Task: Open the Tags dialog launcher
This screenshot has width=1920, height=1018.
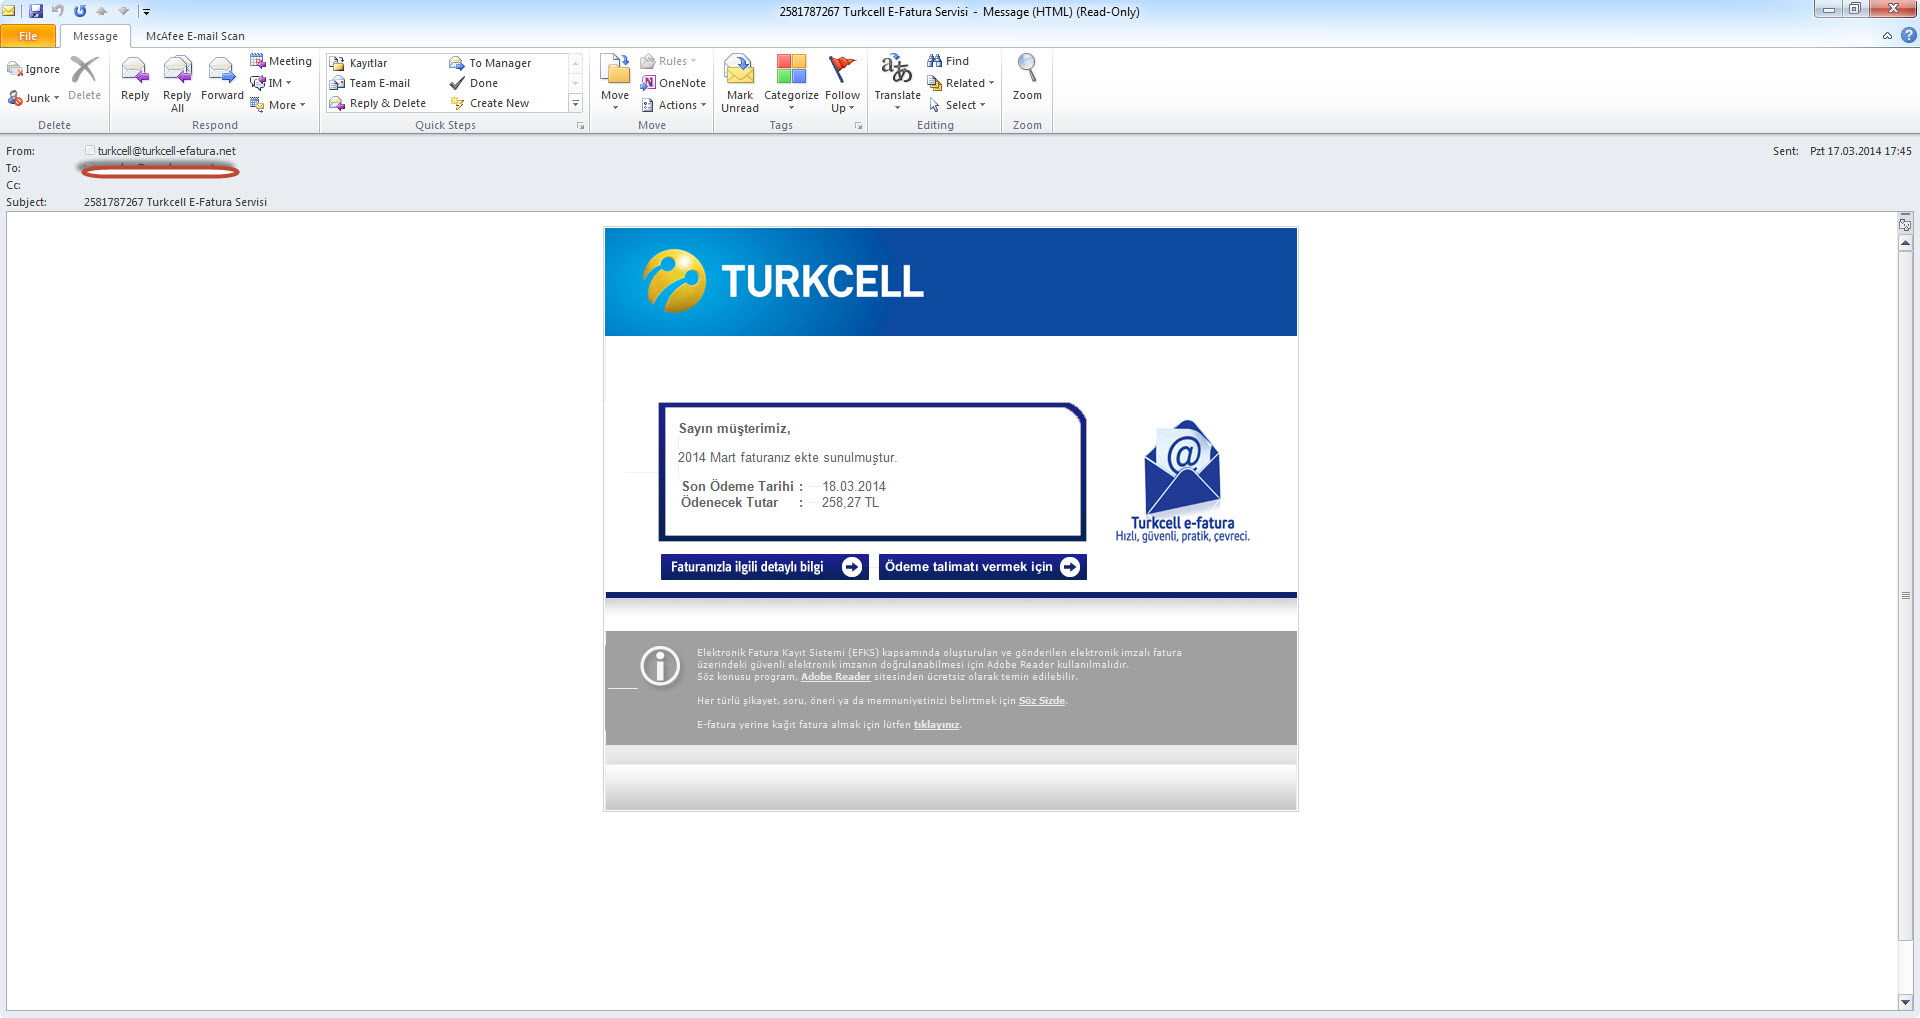Action: coord(858,126)
